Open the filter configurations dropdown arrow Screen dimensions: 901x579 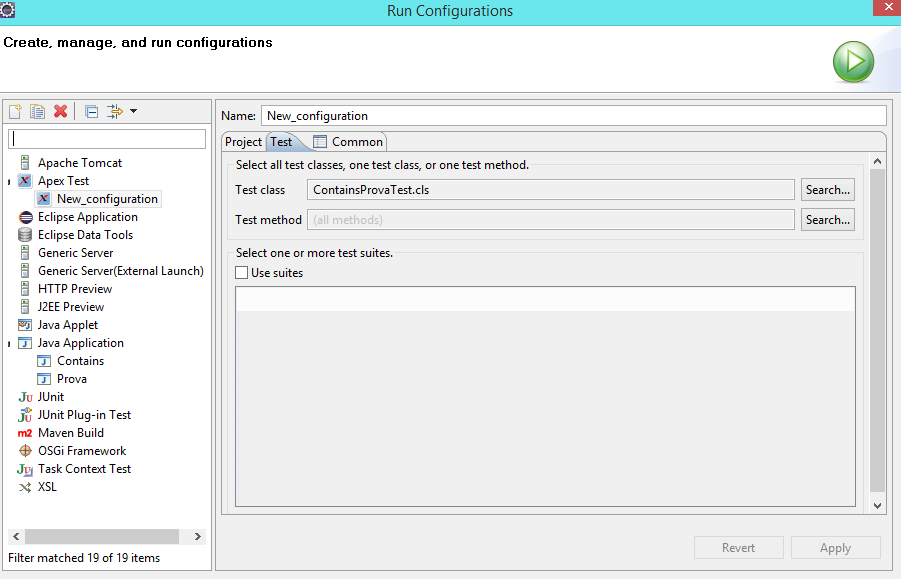(133, 112)
